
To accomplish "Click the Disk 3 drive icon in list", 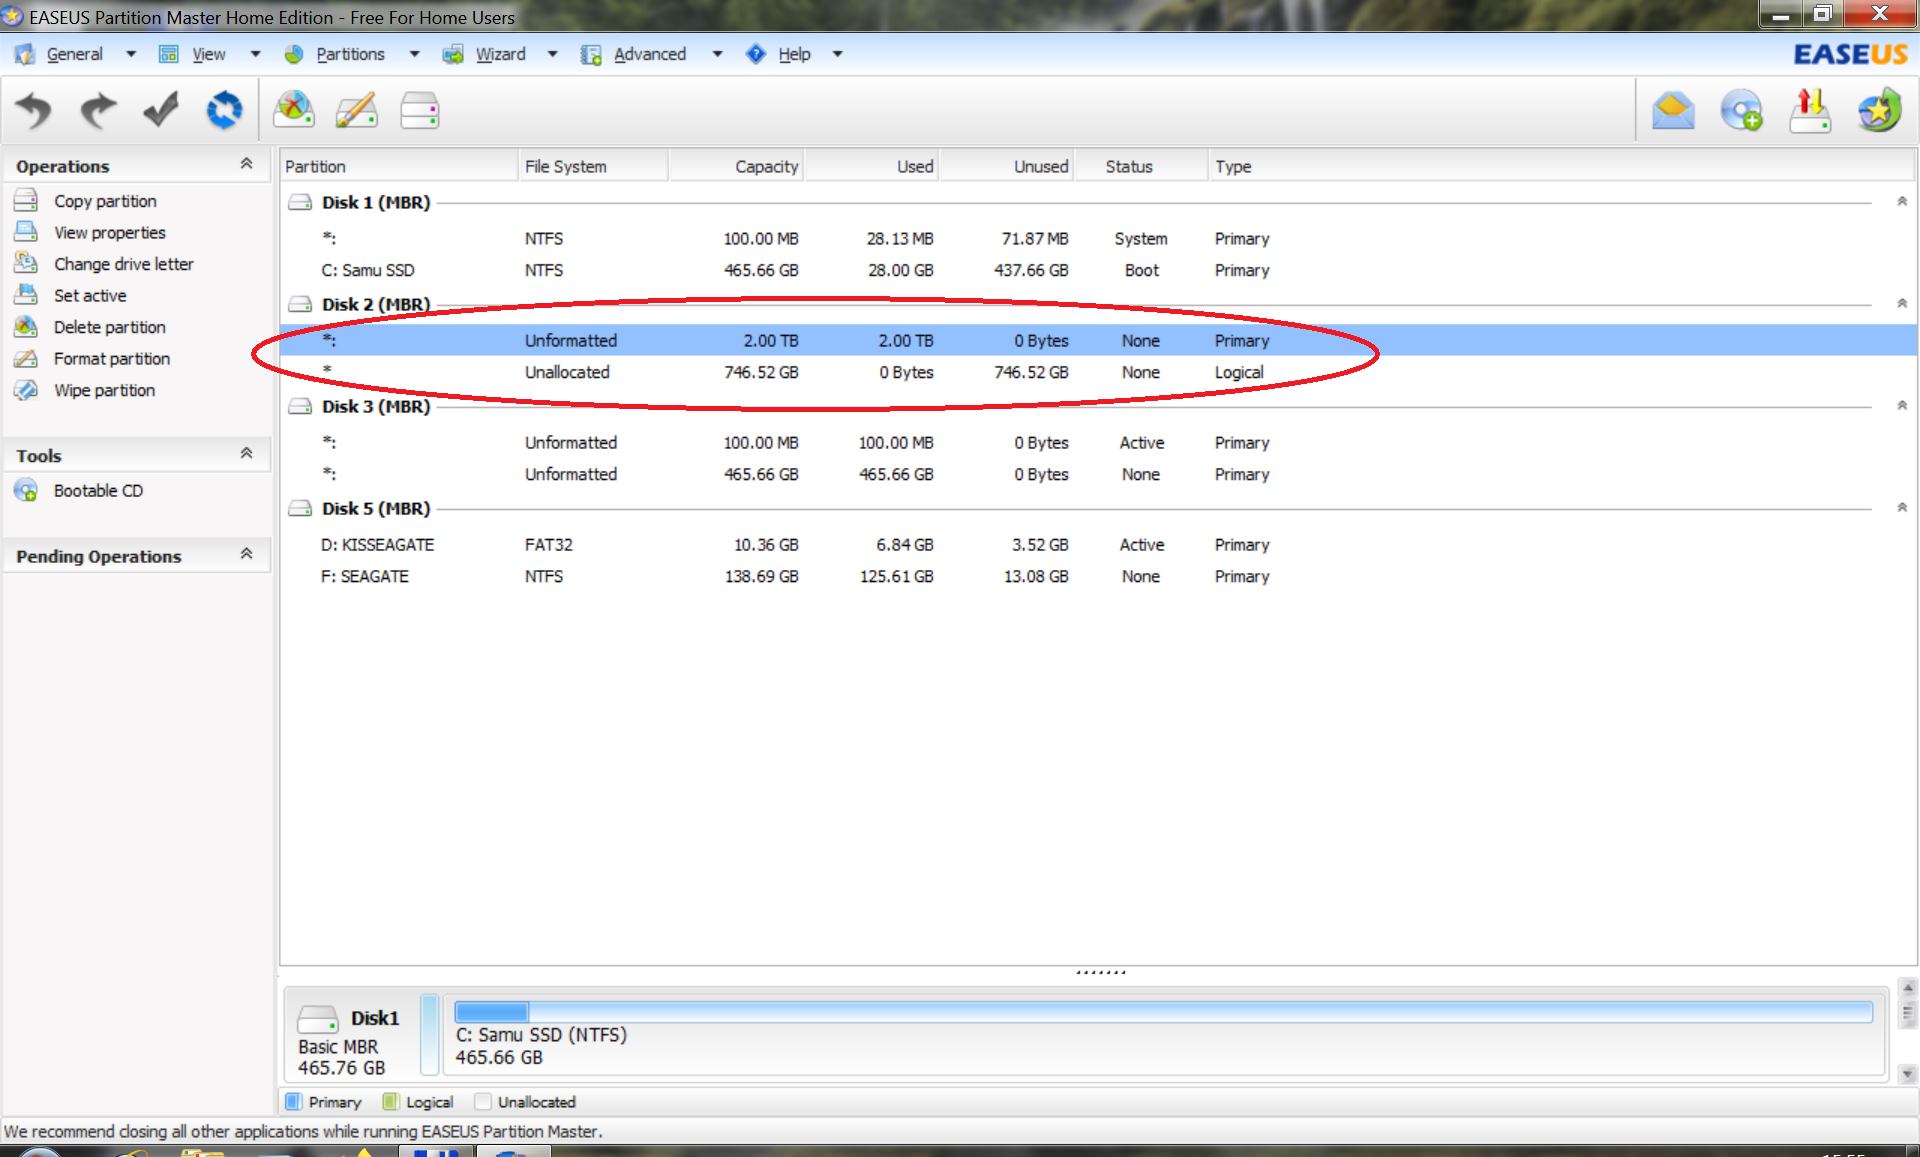I will coord(300,406).
